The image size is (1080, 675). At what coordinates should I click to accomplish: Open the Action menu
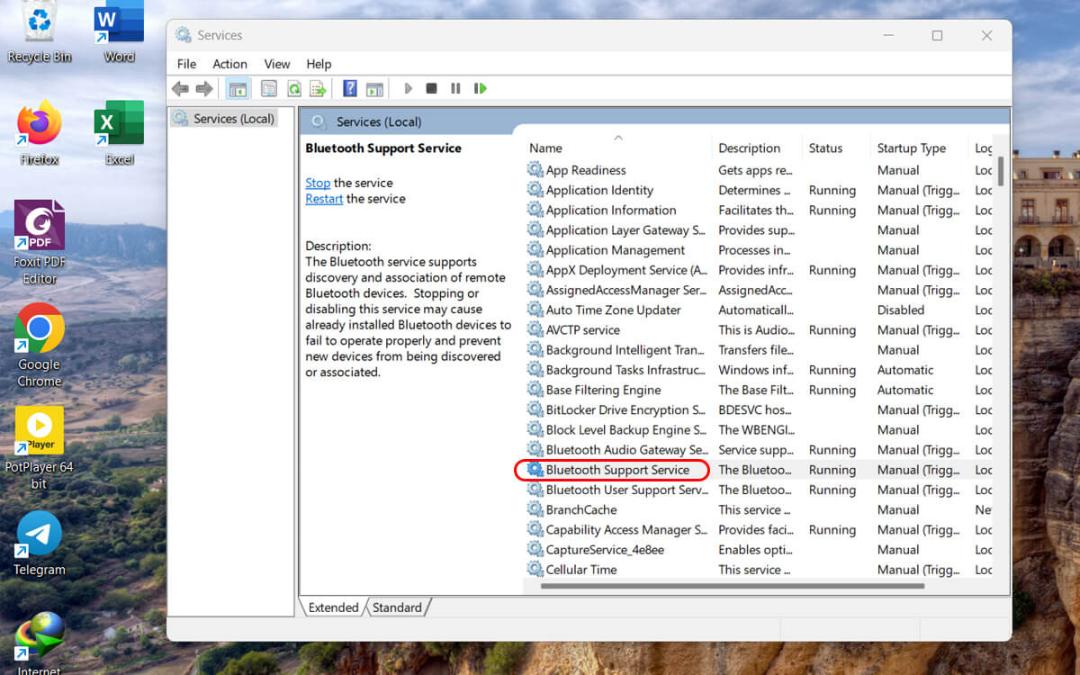pos(229,64)
